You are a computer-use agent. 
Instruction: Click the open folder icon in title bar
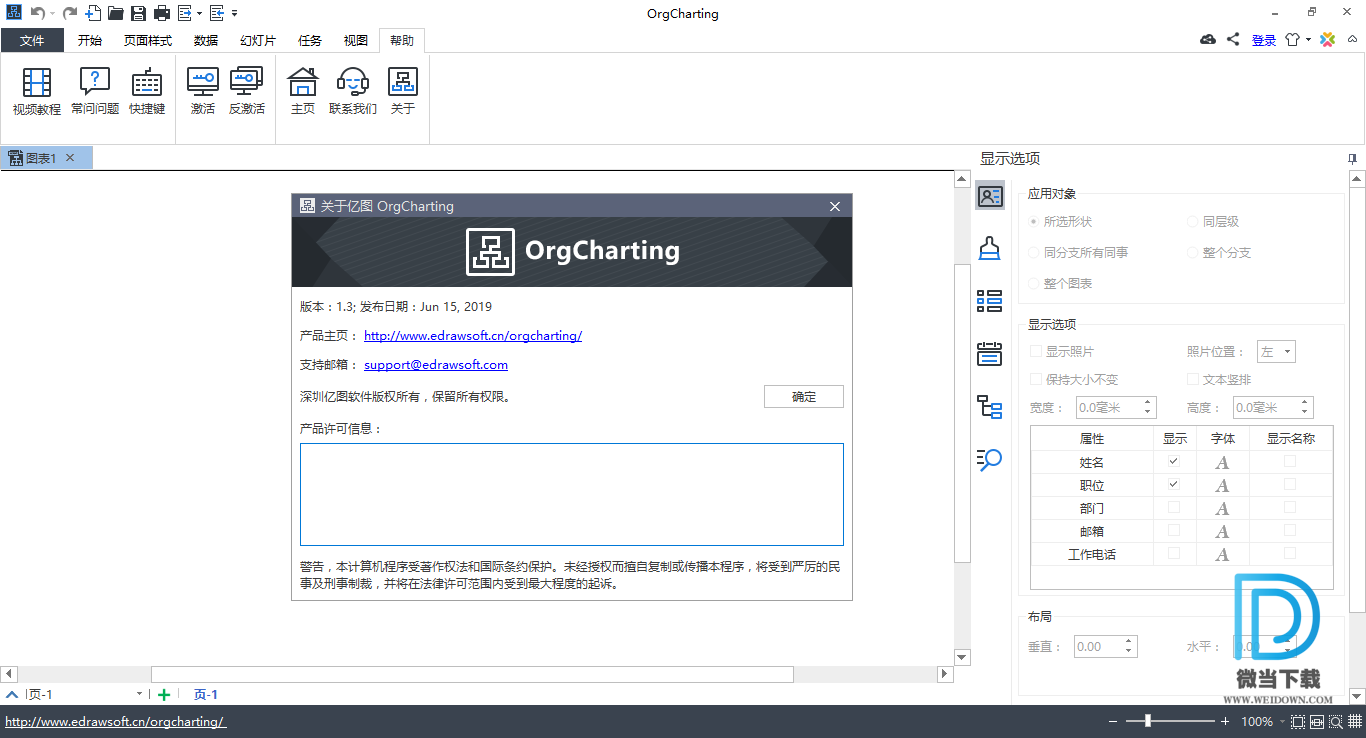coord(116,13)
